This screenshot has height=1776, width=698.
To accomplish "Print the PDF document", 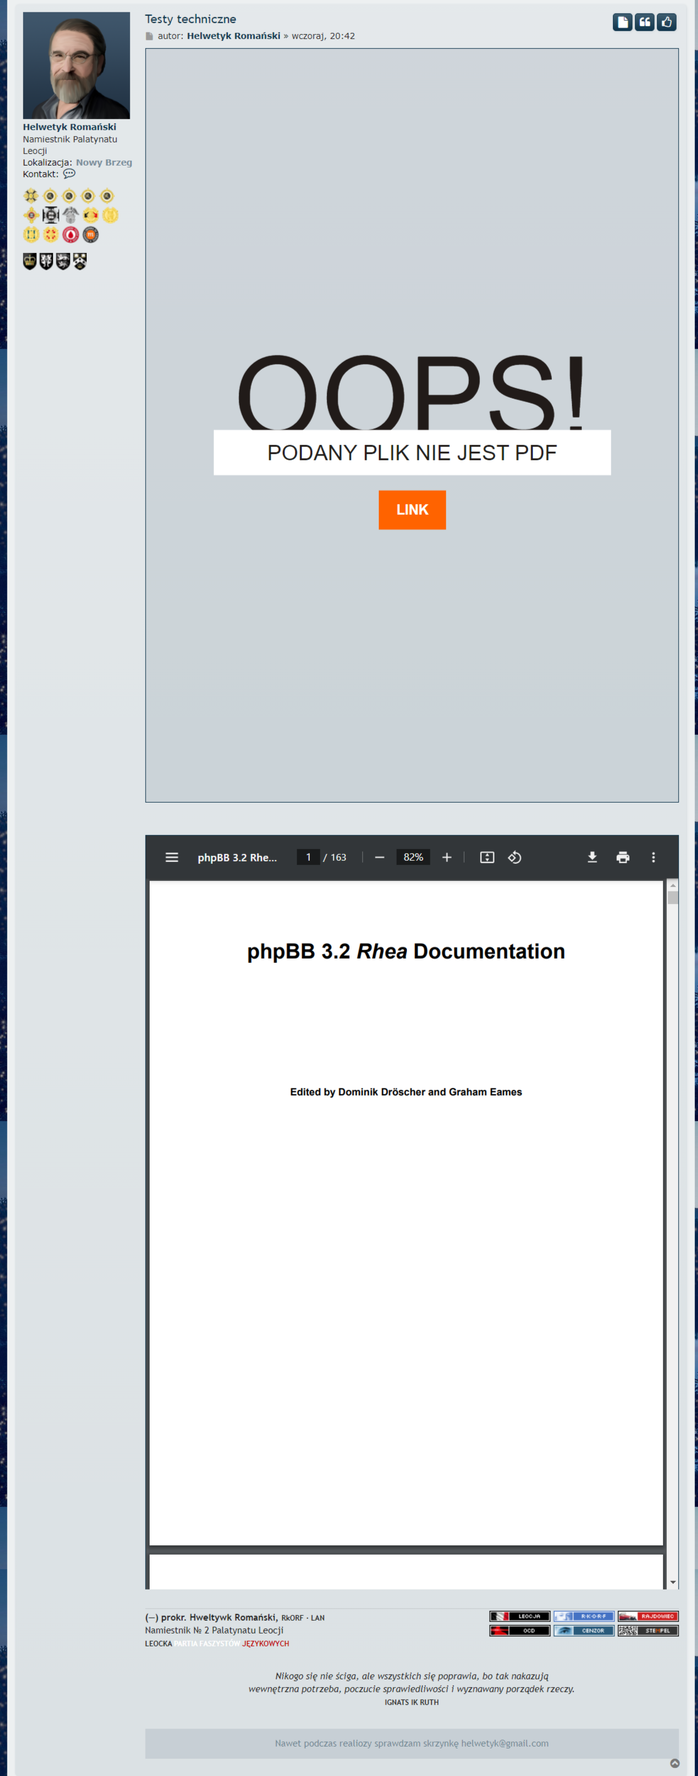I will point(623,857).
